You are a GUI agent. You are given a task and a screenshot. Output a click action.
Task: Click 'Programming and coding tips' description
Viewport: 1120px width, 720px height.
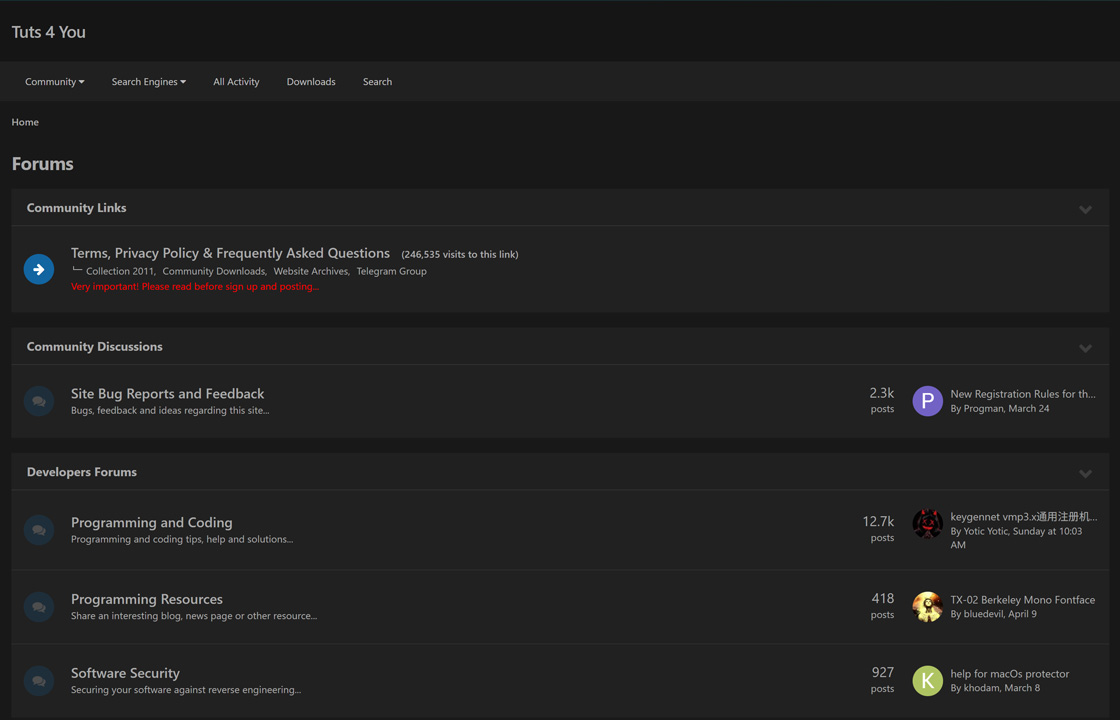(x=182, y=539)
